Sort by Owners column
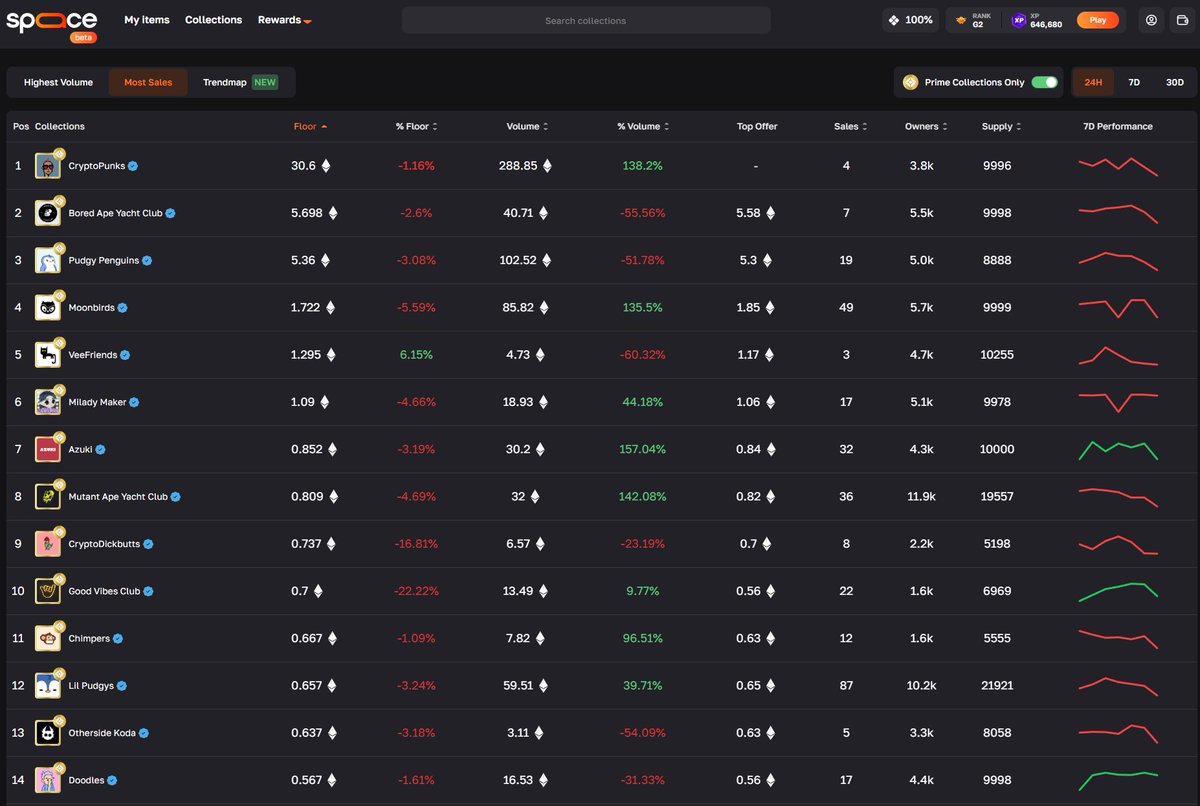1200x806 pixels. [926, 126]
